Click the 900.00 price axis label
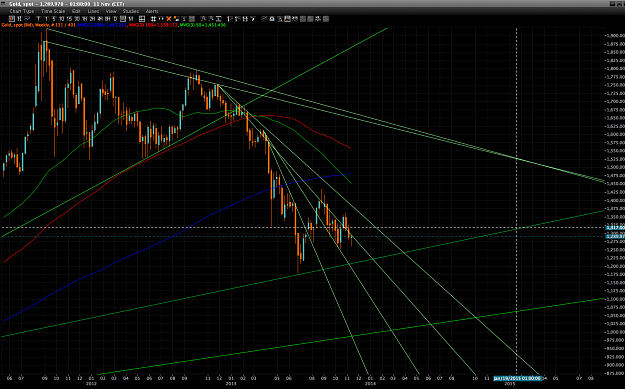625x389 pixels. [x=617, y=365]
